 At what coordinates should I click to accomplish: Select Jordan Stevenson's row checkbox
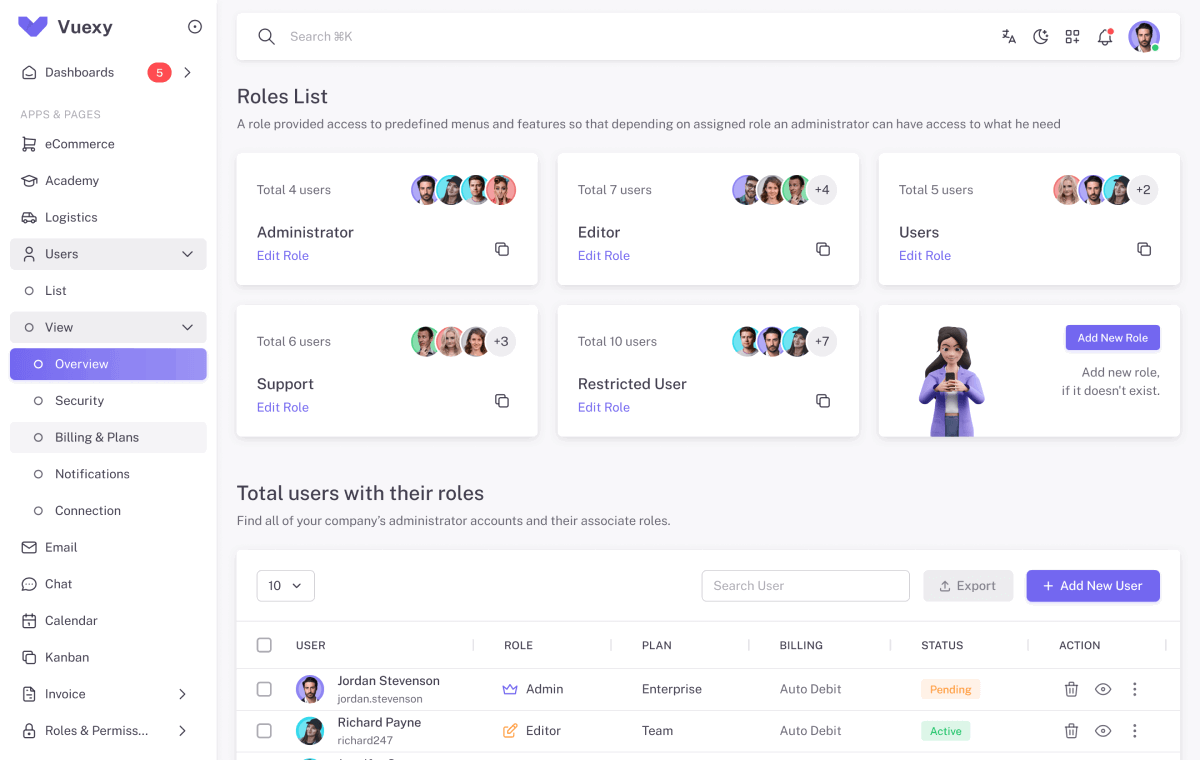pos(264,689)
